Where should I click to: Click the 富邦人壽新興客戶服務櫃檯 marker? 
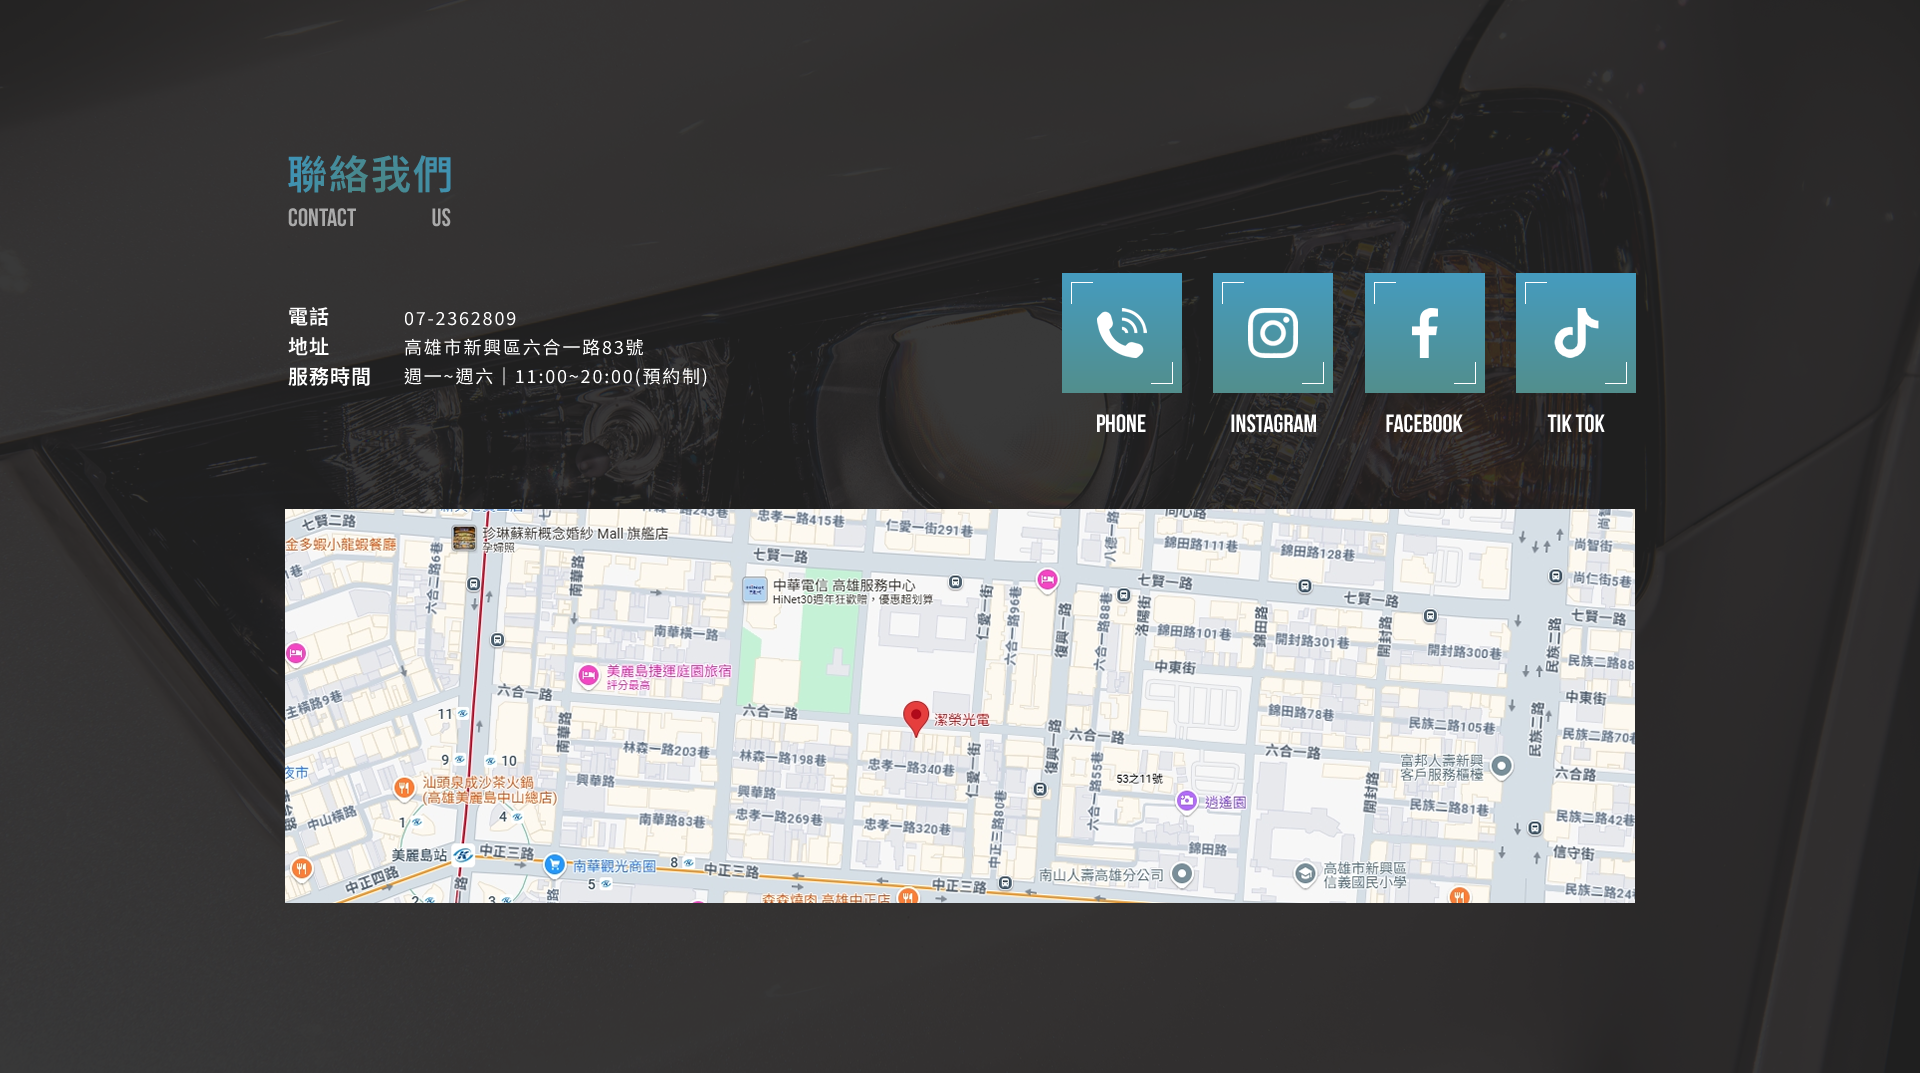click(1501, 766)
